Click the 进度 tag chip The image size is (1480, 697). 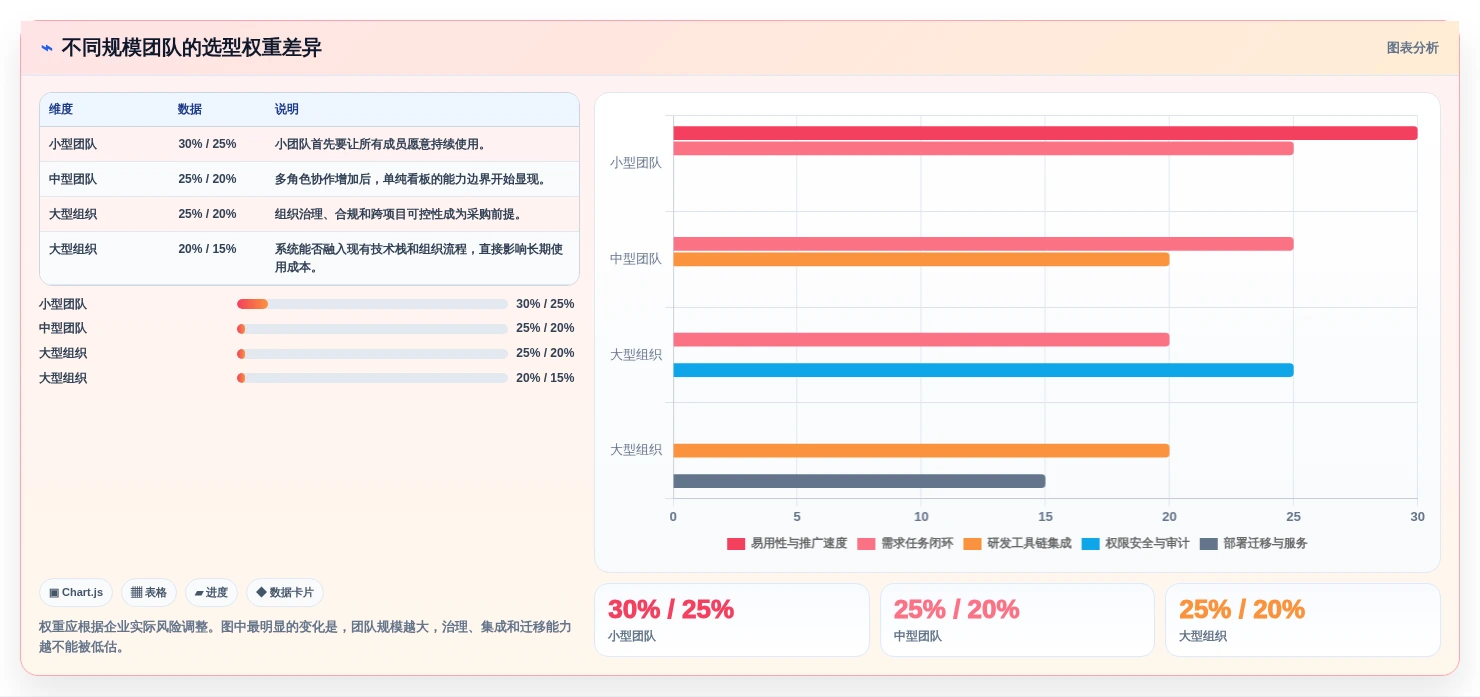click(x=211, y=593)
